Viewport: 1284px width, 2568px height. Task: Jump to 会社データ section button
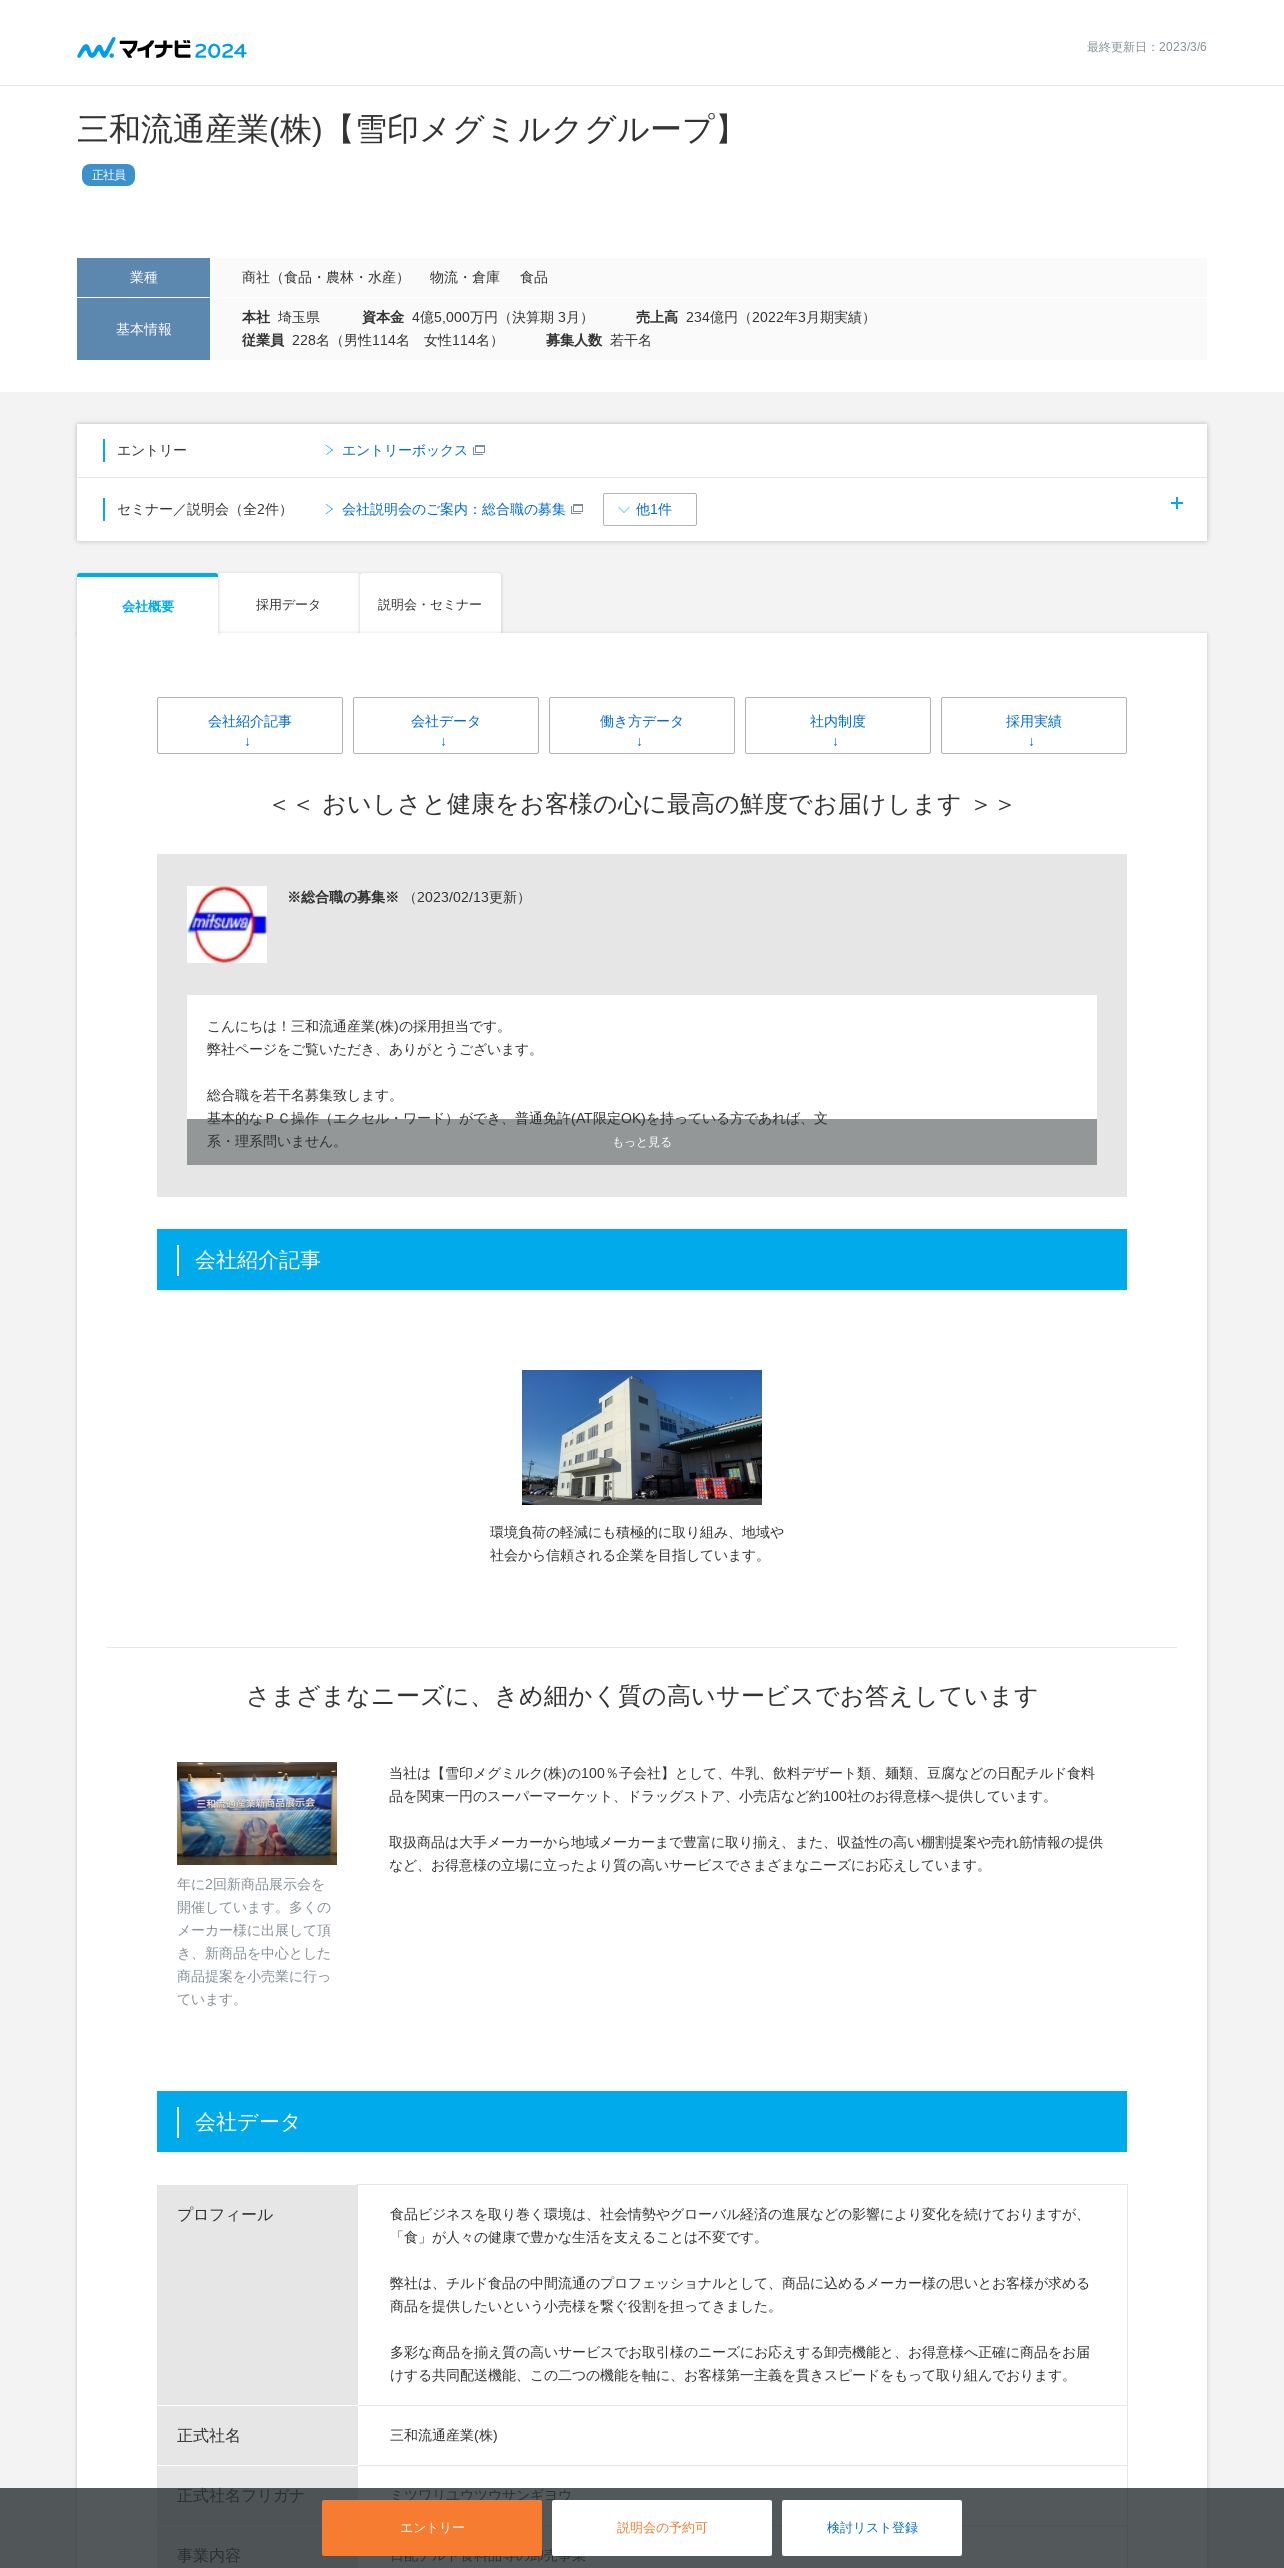pyautogui.click(x=446, y=726)
